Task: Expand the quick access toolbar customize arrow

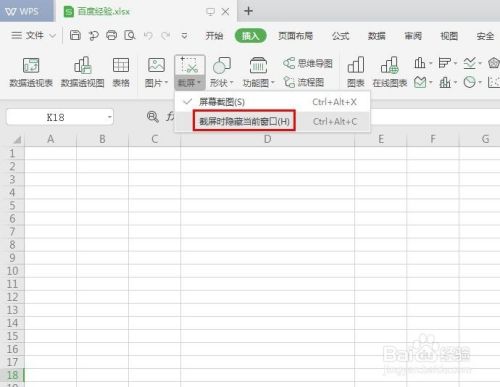Action: pos(184,35)
